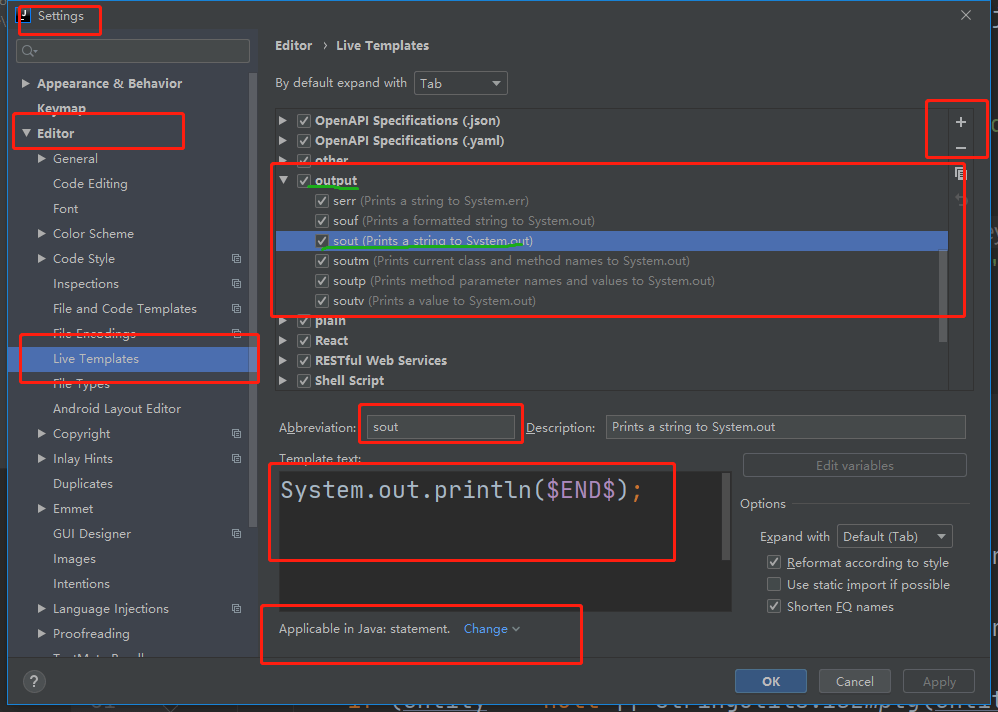998x712 pixels.
Task: Open the Expand with Default (Tab) dropdown
Action: [895, 536]
